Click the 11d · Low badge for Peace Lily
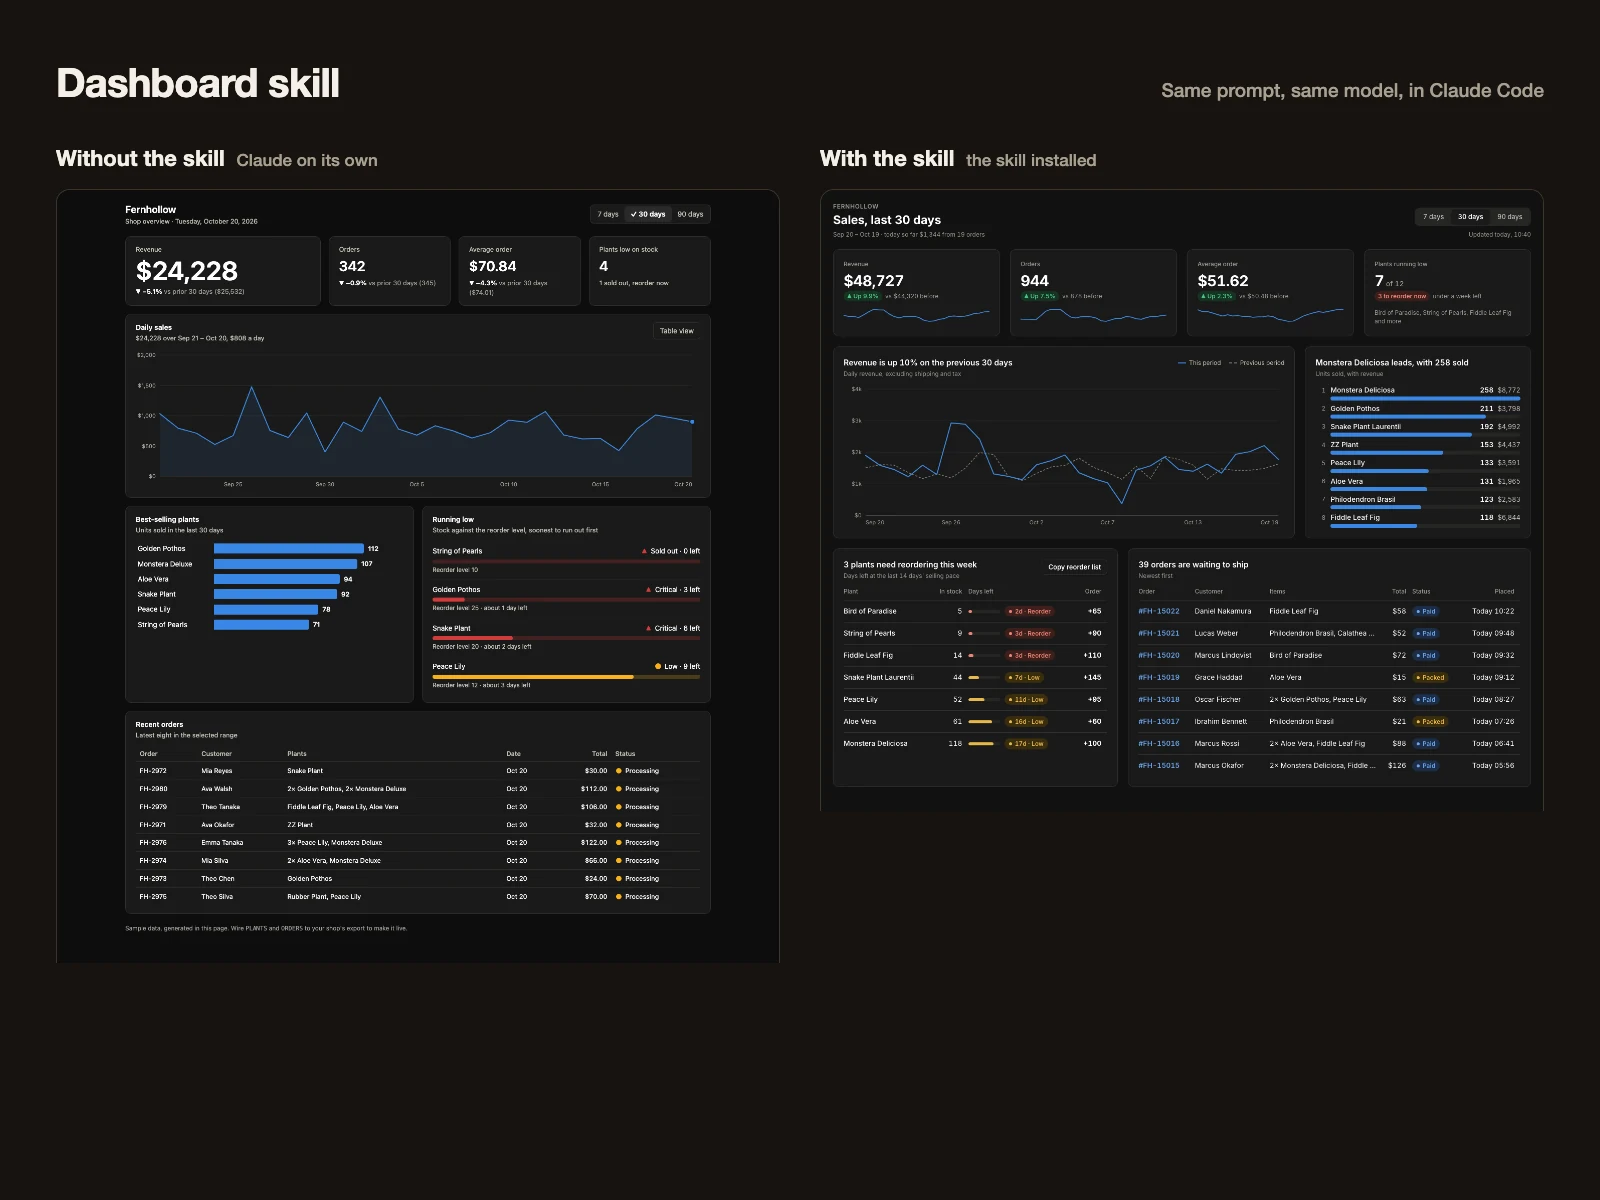Viewport: 1600px width, 1200px height. coord(1026,699)
